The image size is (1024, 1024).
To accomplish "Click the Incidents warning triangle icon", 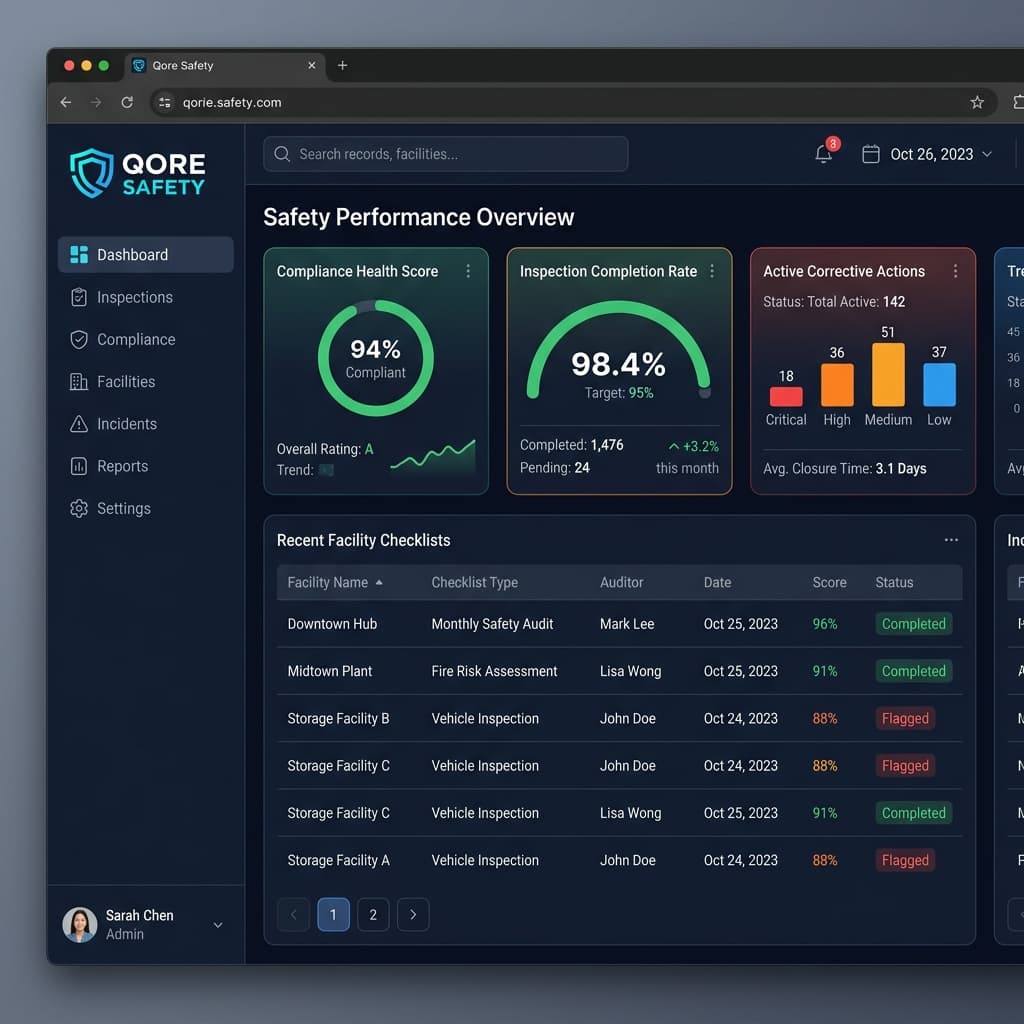I will click(79, 424).
